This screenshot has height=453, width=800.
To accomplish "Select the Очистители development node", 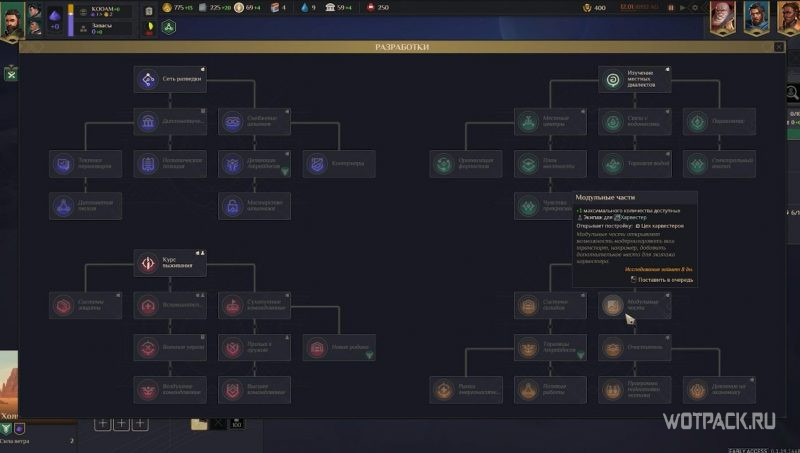I will tap(635, 348).
